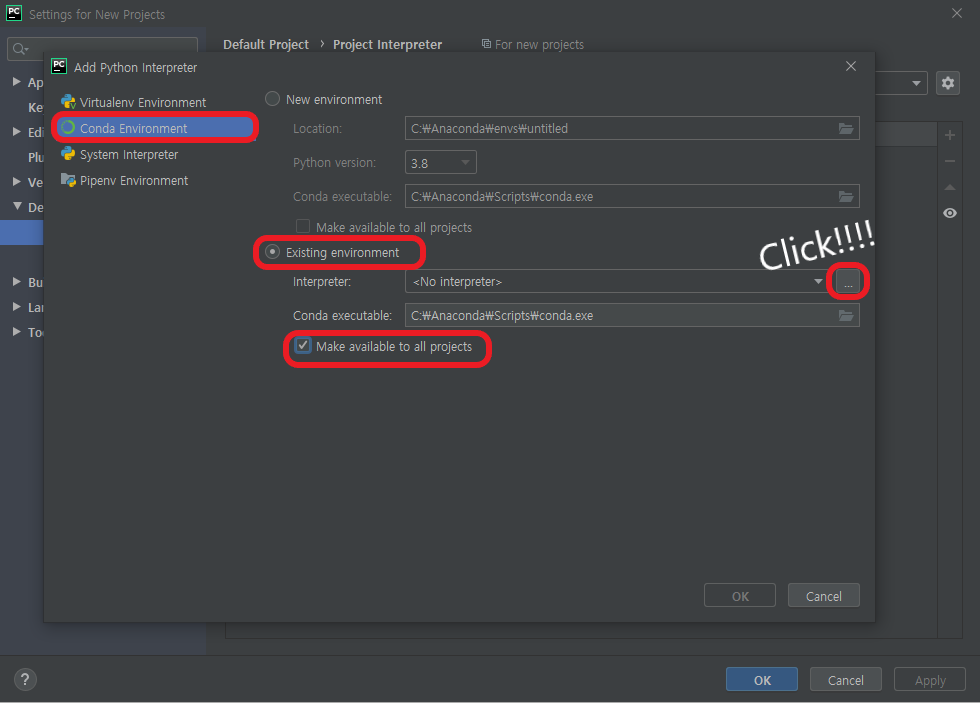The height and width of the screenshot is (703, 980).
Task: Choose Existing environment radio button
Action: [x=272, y=252]
